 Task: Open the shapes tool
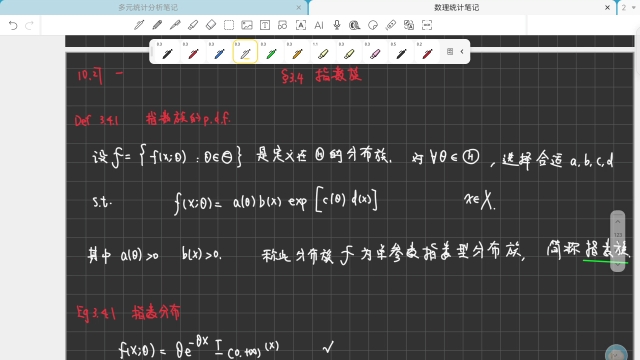pyautogui.click(x=282, y=25)
